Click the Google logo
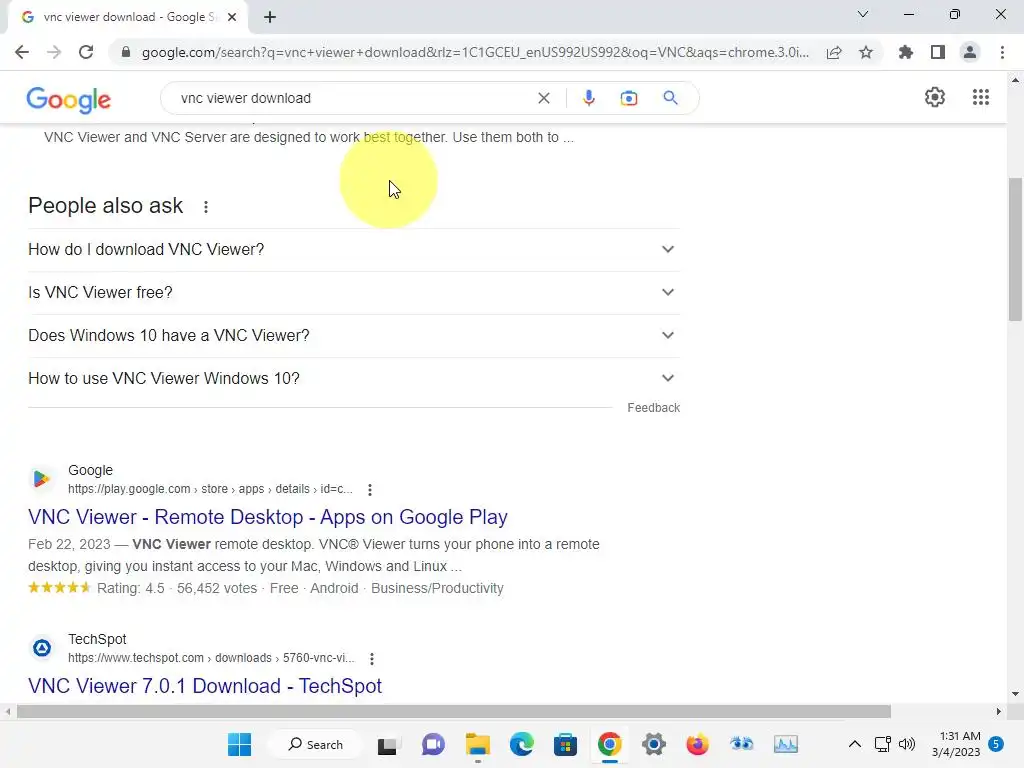The image size is (1024, 768). pos(69,99)
